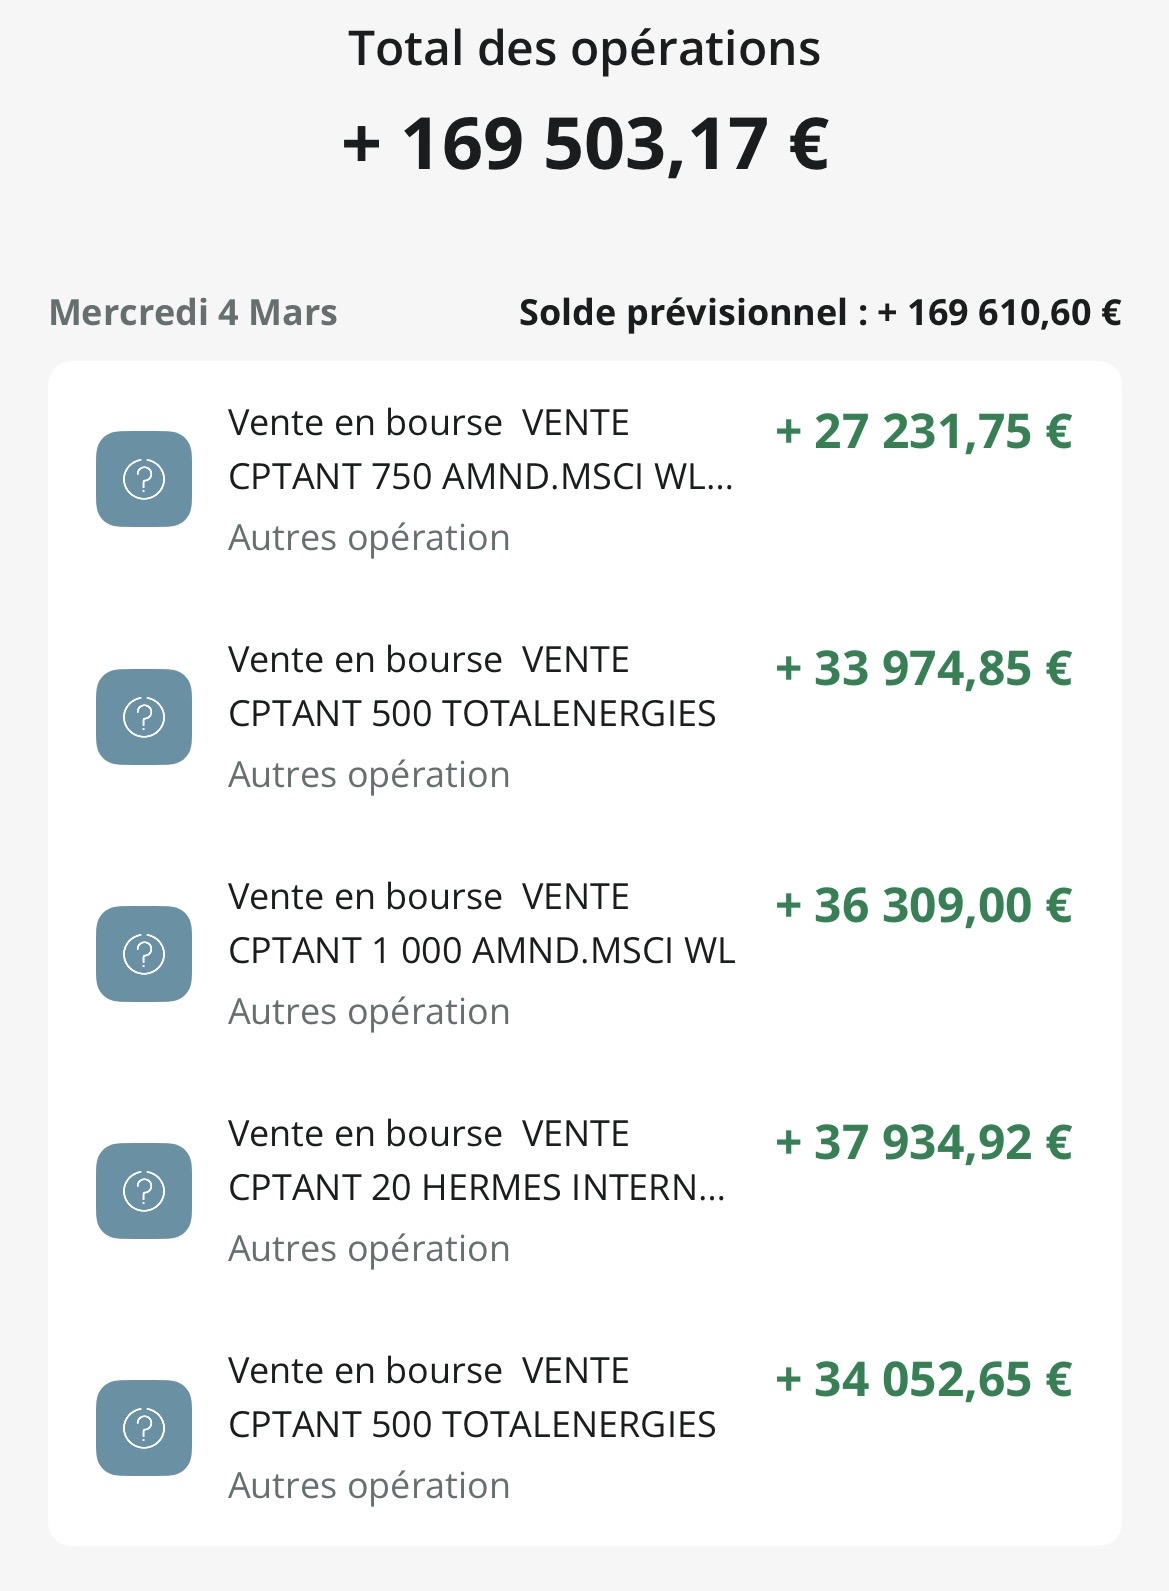Tap the category icon next to the 33 974,85 € sale

(144, 716)
